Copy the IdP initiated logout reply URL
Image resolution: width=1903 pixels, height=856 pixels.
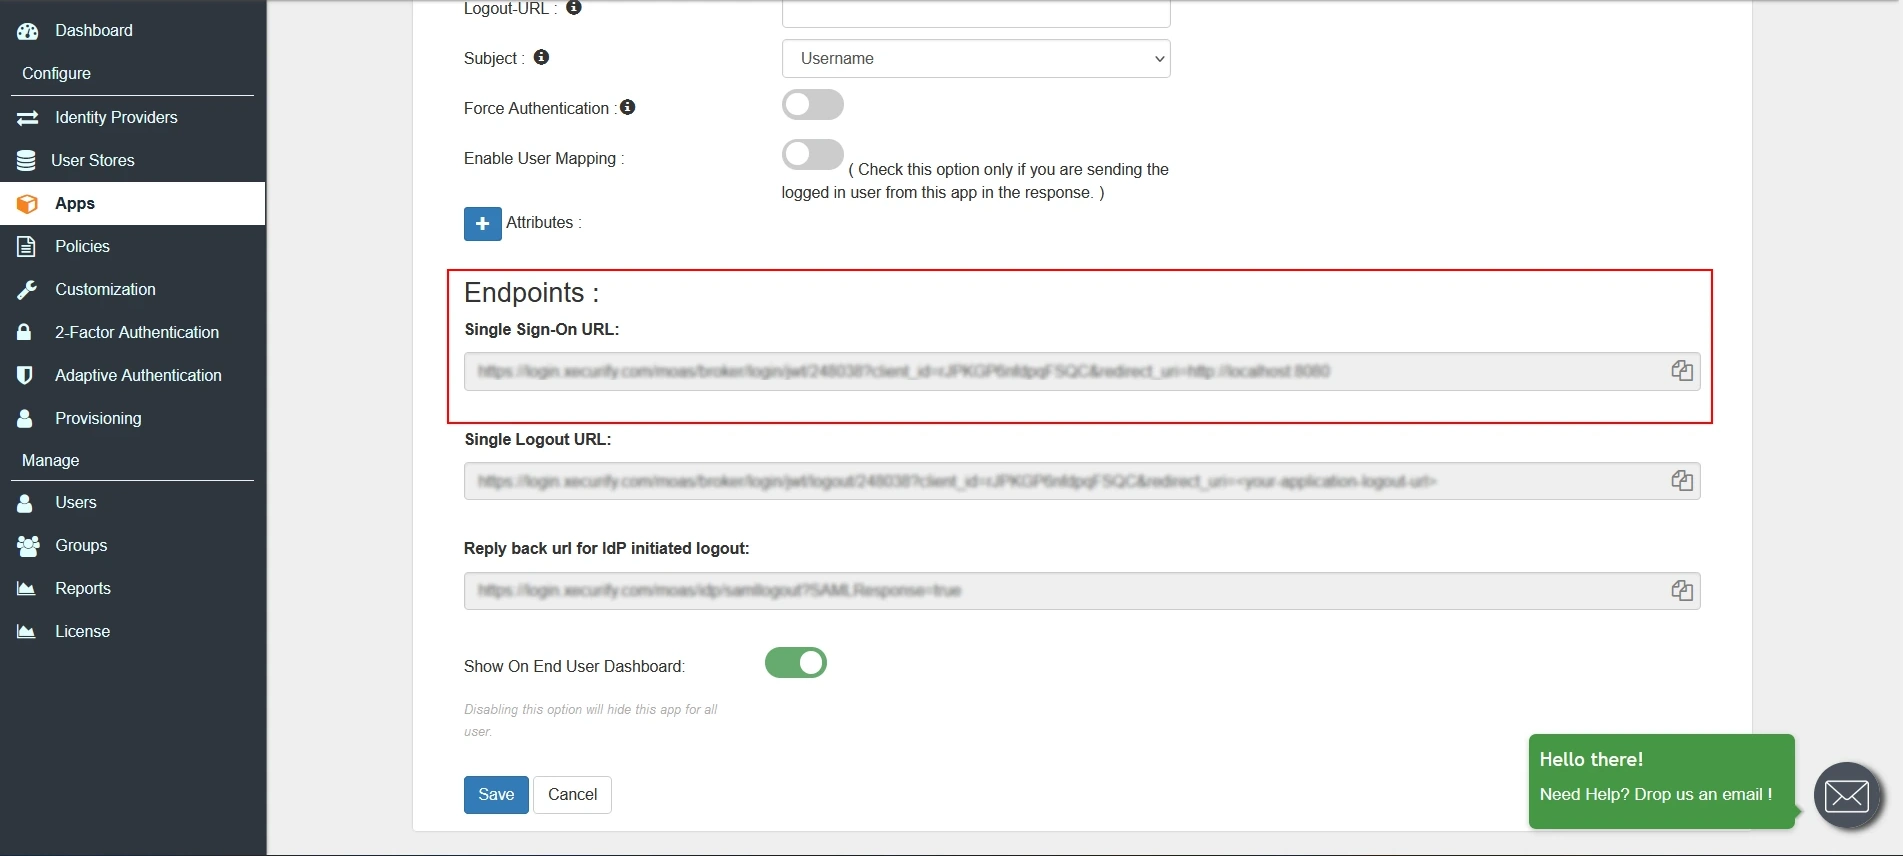tap(1682, 590)
